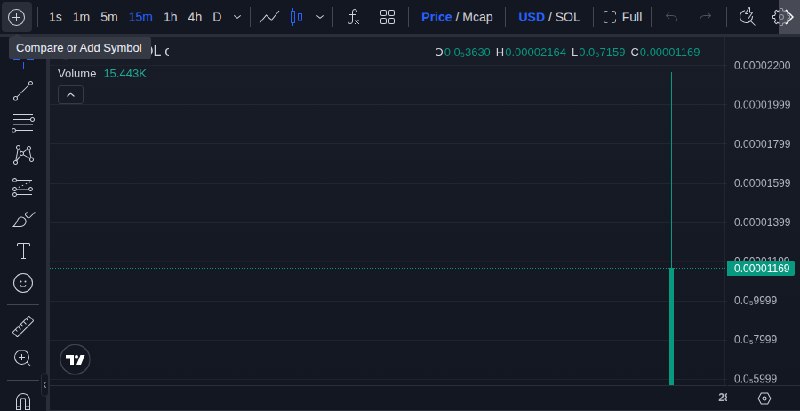Screen dimensions: 800x411
Task: Open the emoji icons tool
Action: (23, 283)
